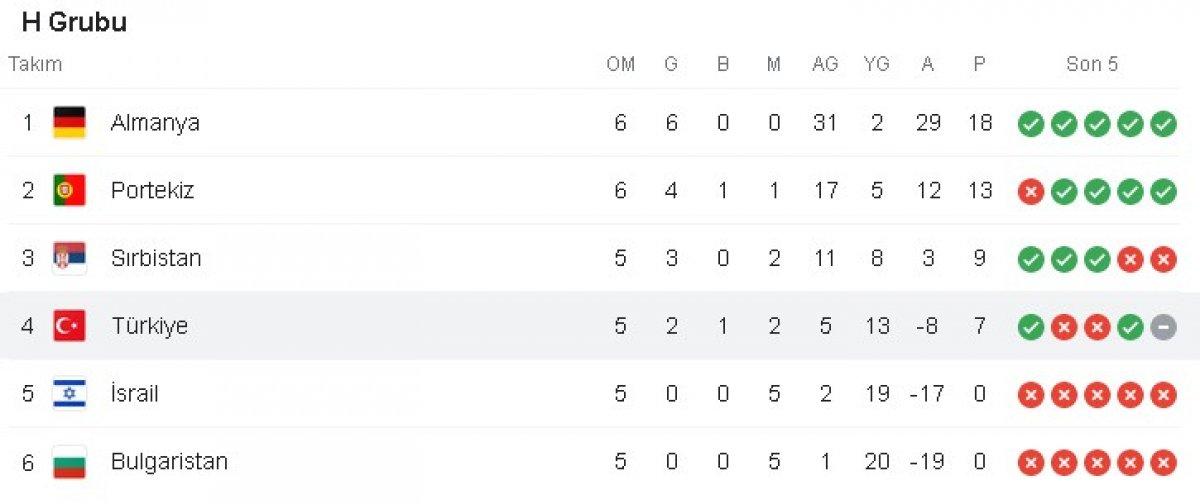Click the Son 5 column header

point(1092,64)
